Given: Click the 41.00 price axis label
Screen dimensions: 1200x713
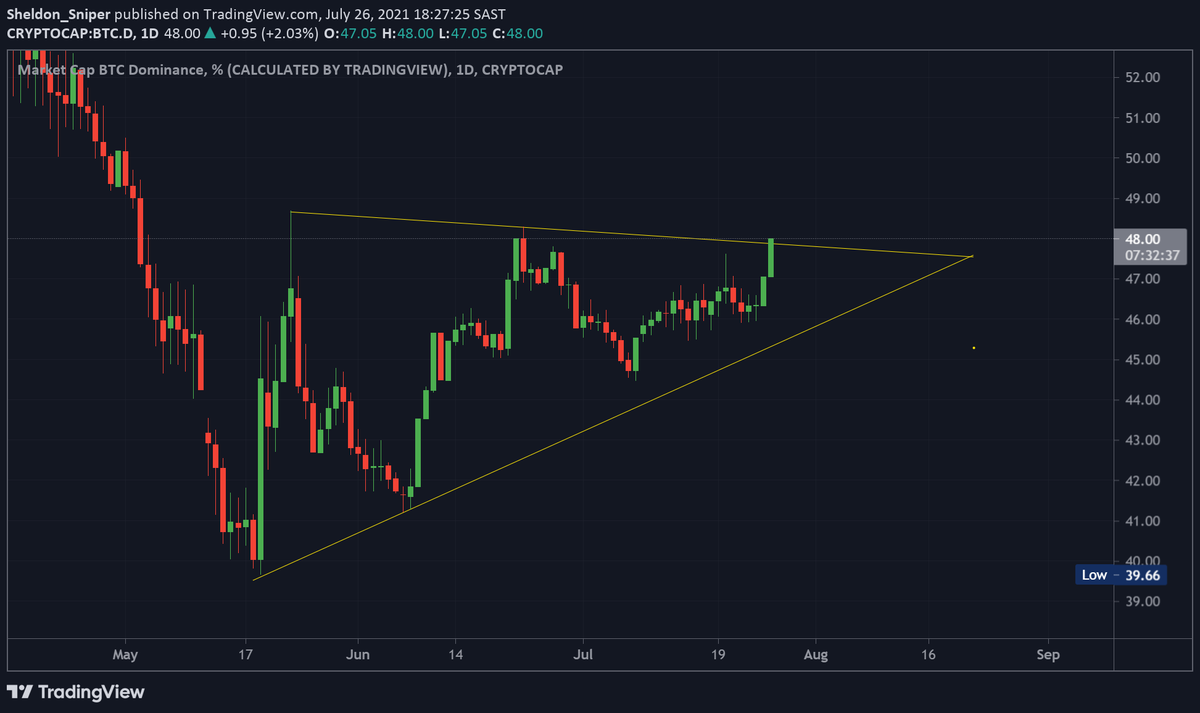Looking at the screenshot, I should click(1143, 521).
